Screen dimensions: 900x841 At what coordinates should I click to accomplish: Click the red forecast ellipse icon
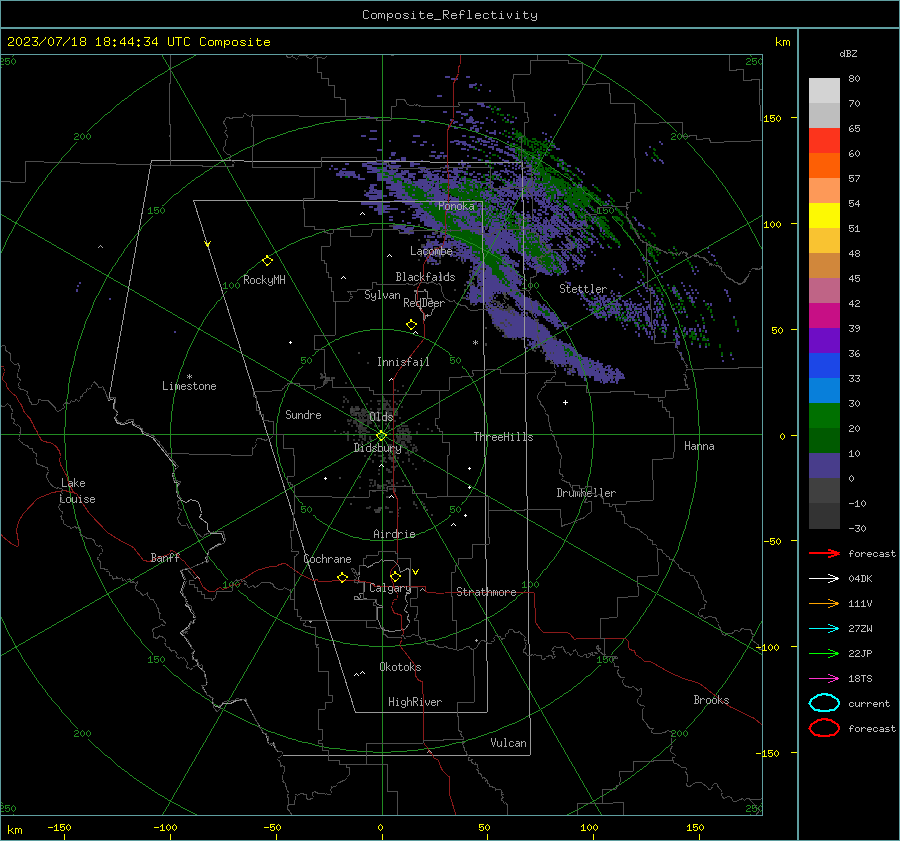(x=824, y=728)
